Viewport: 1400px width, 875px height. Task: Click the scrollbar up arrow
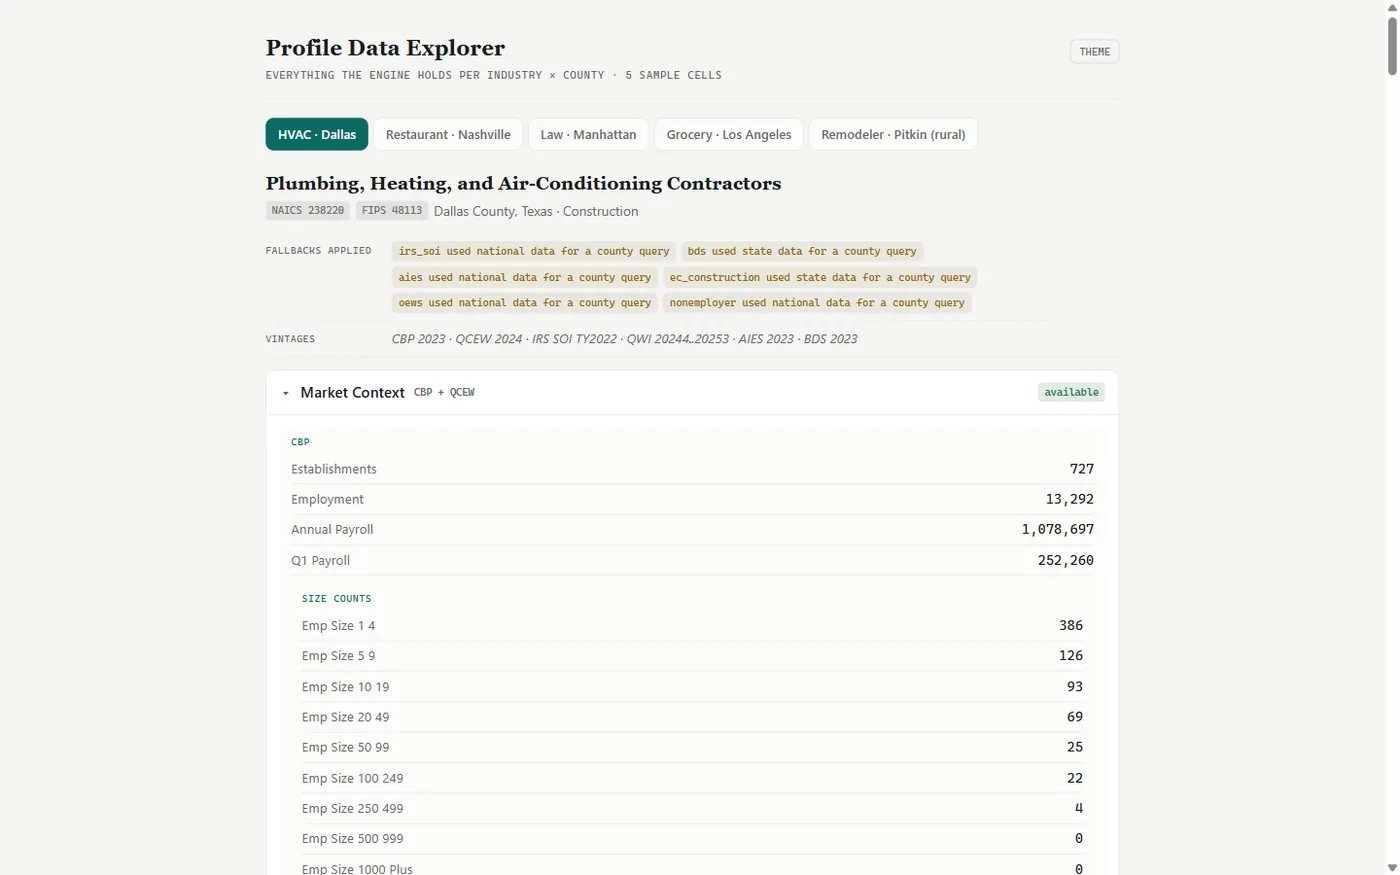[1392, 7]
